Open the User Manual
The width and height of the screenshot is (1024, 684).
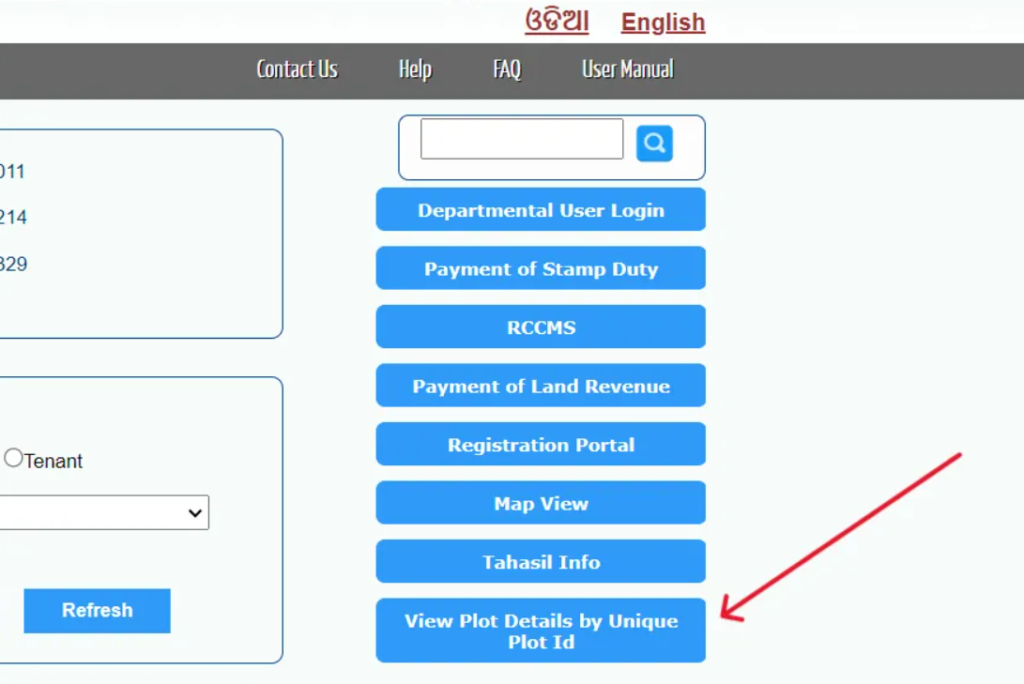[x=628, y=70]
